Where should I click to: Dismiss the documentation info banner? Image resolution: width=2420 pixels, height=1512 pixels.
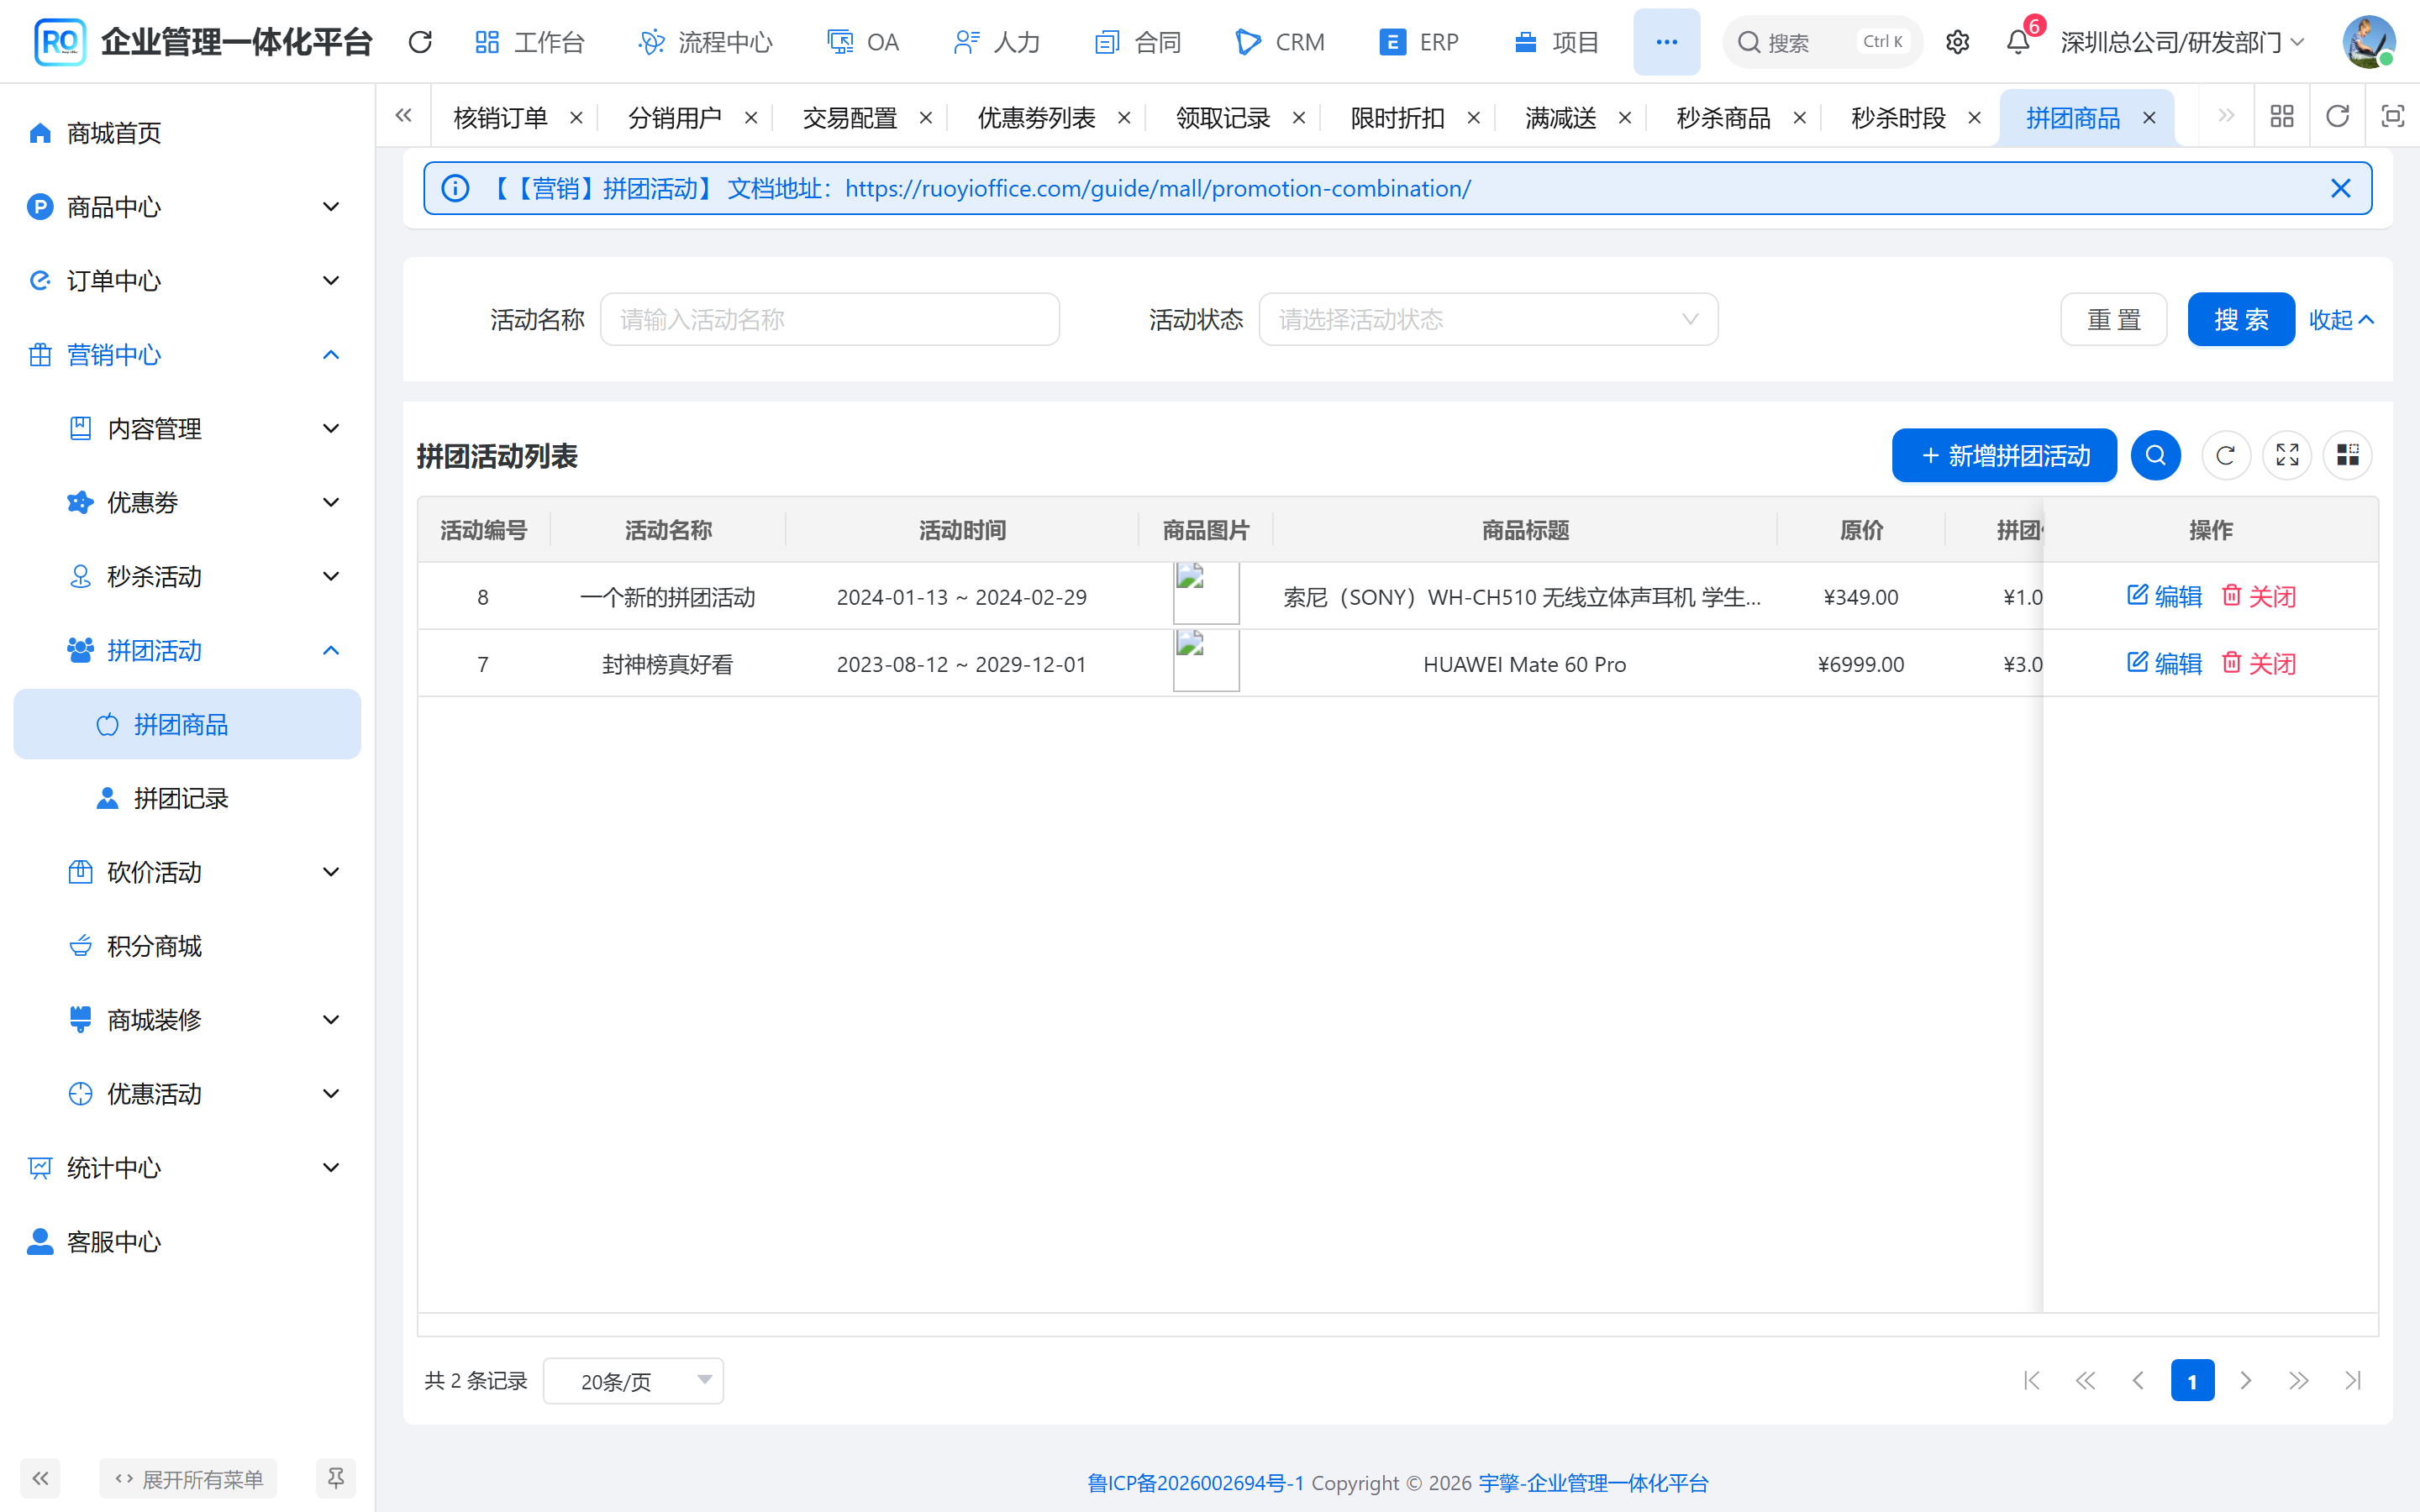click(2340, 189)
